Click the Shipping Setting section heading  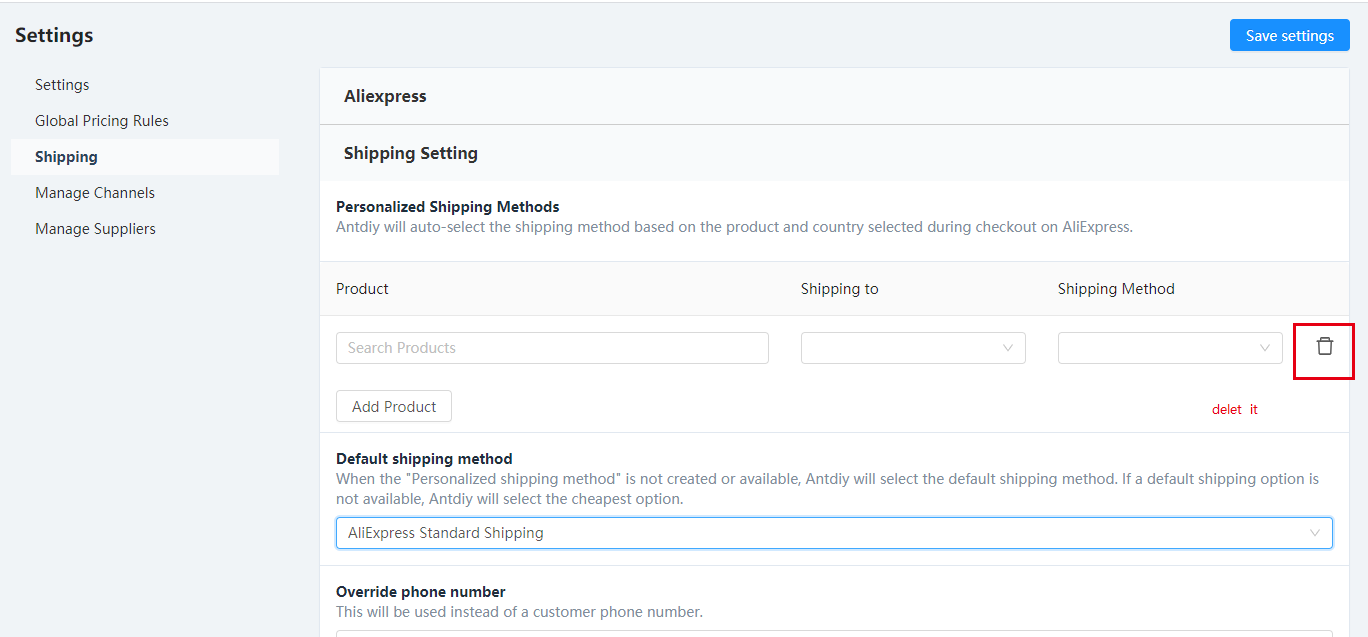click(411, 153)
